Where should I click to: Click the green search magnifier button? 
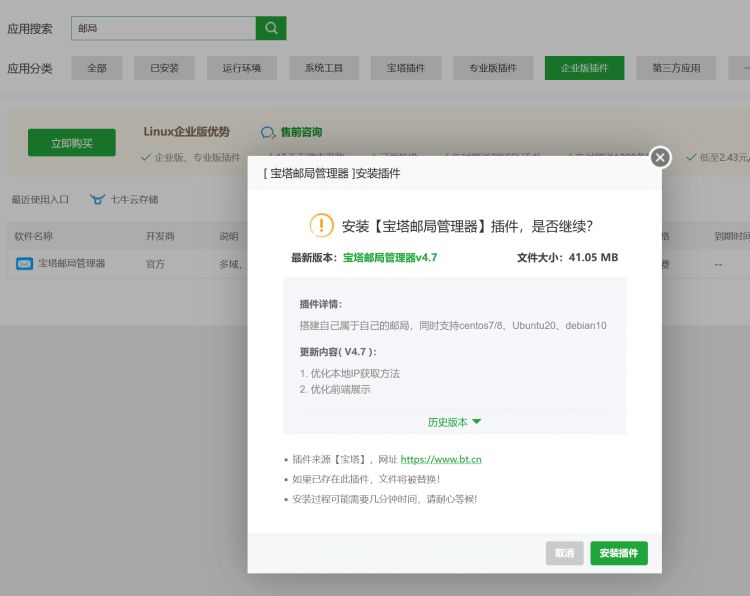(271, 28)
